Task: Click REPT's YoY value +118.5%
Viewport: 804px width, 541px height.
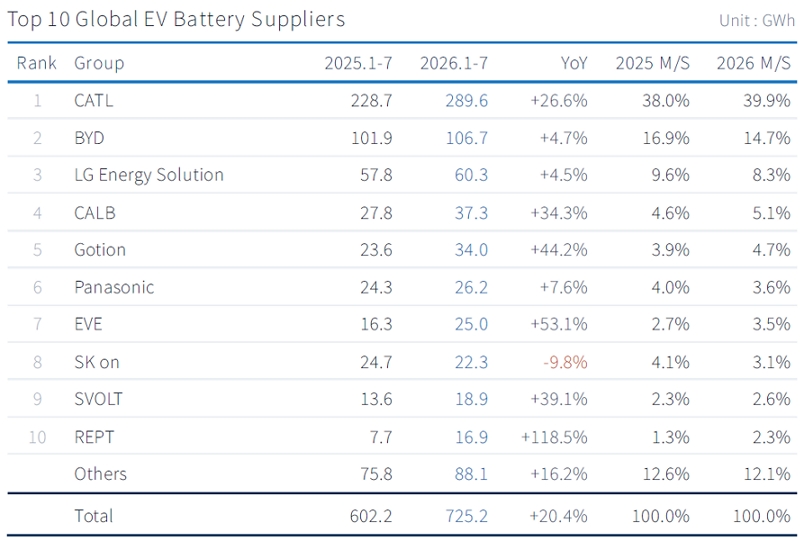Action: (x=554, y=437)
